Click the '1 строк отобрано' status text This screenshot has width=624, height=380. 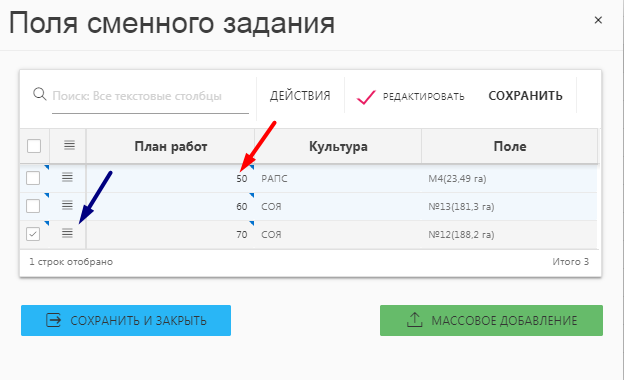point(71,262)
